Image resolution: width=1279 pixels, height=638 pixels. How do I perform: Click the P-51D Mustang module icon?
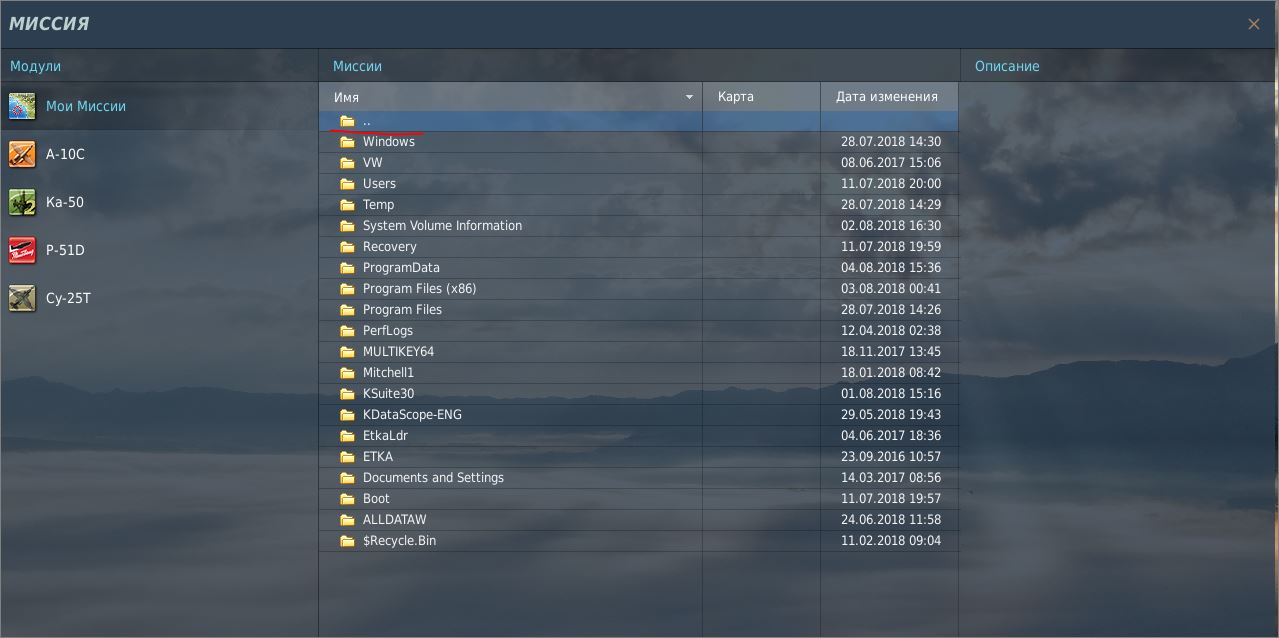pos(22,250)
